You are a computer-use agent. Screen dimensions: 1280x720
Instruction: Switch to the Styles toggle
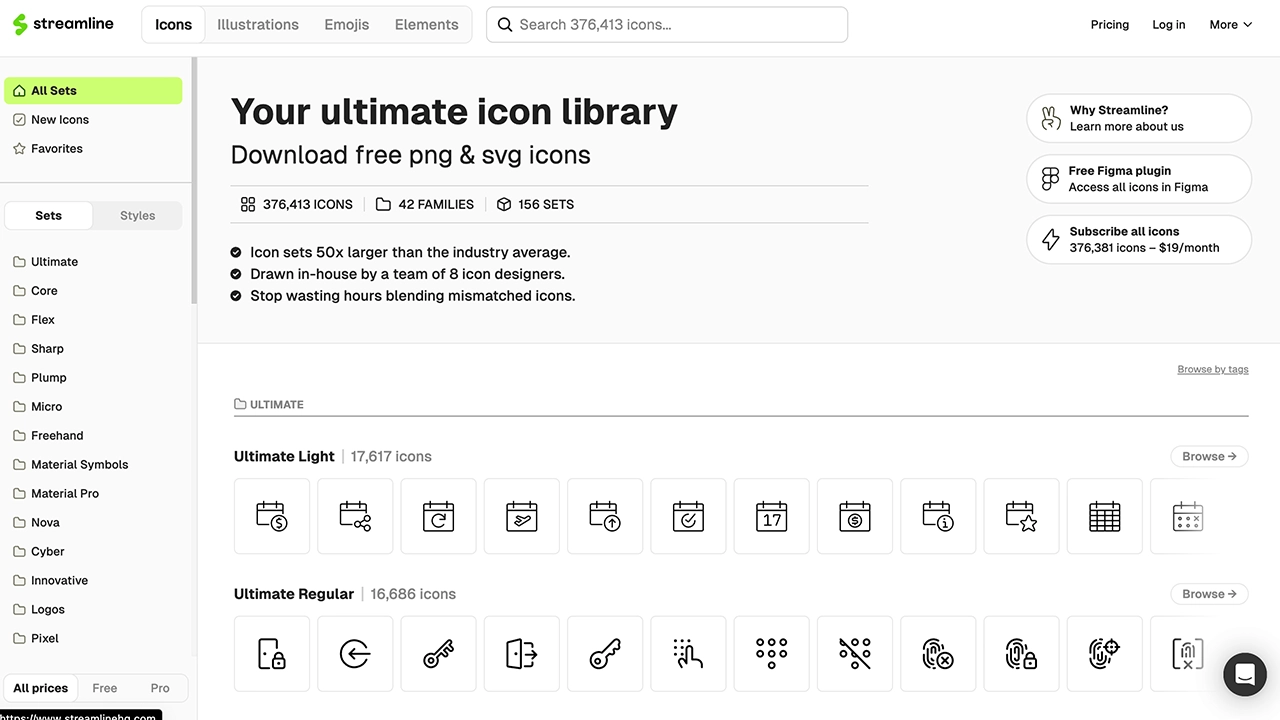coord(137,215)
